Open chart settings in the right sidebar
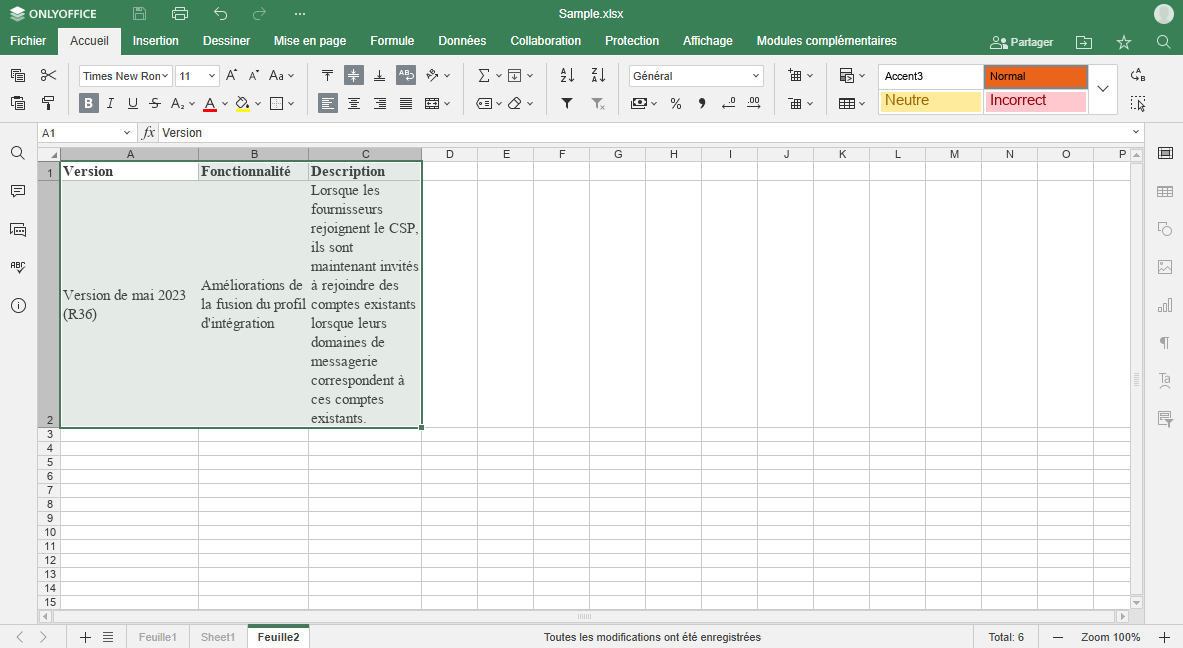Viewport: 1183px width, 648px height. (x=1164, y=305)
